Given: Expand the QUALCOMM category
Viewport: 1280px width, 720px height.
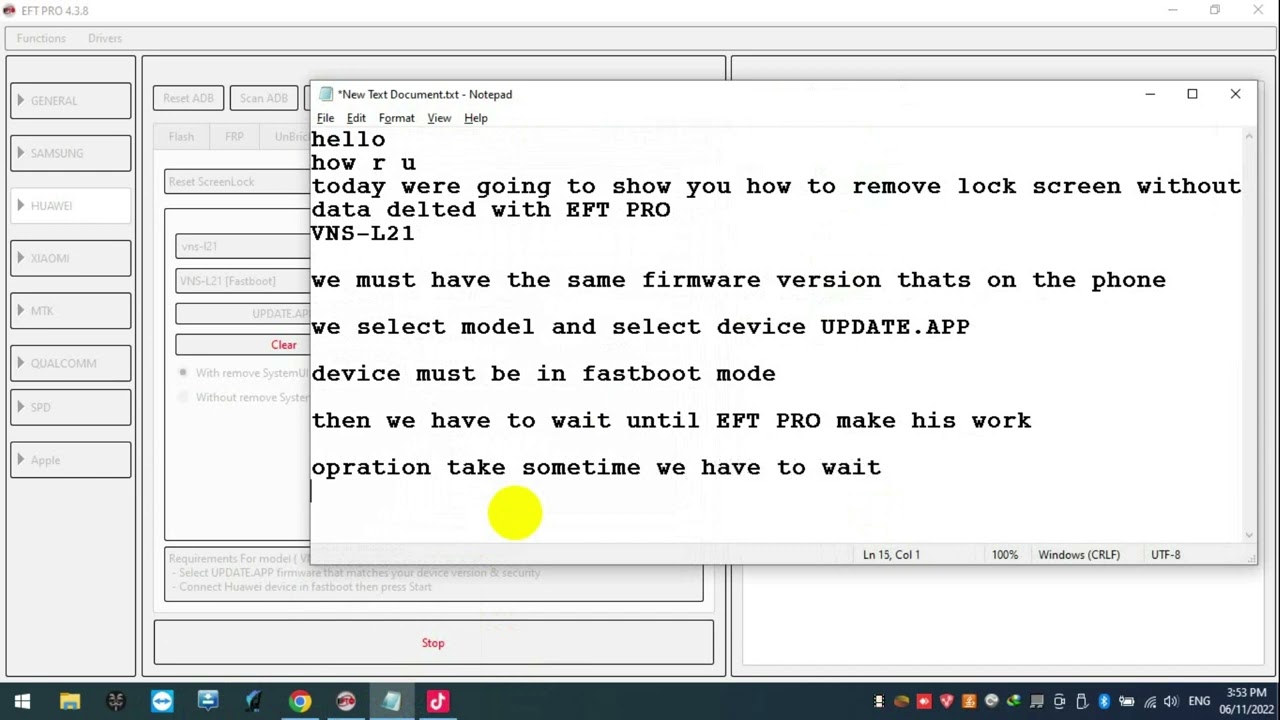Looking at the screenshot, I should pyautogui.click(x=70, y=363).
